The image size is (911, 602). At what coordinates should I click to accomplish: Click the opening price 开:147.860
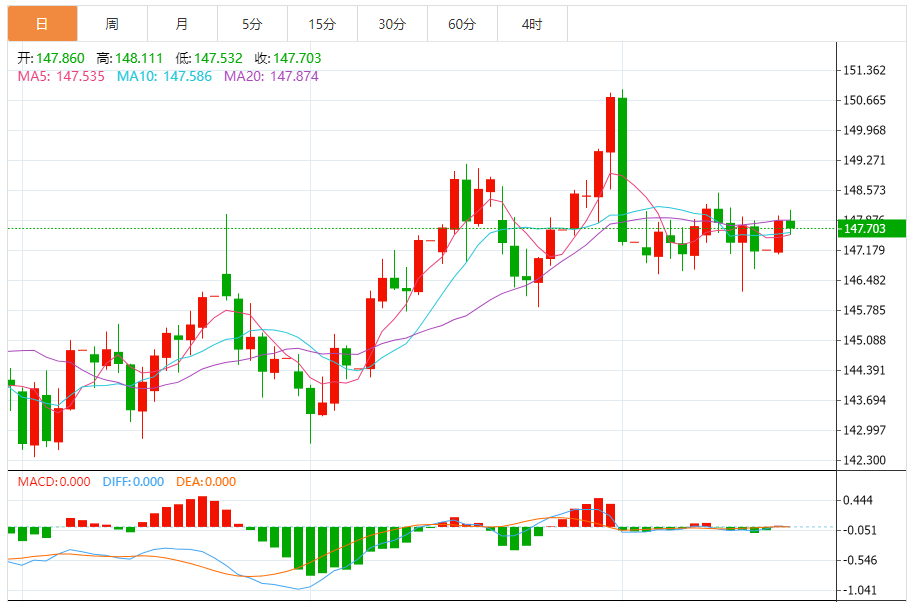click(51, 58)
